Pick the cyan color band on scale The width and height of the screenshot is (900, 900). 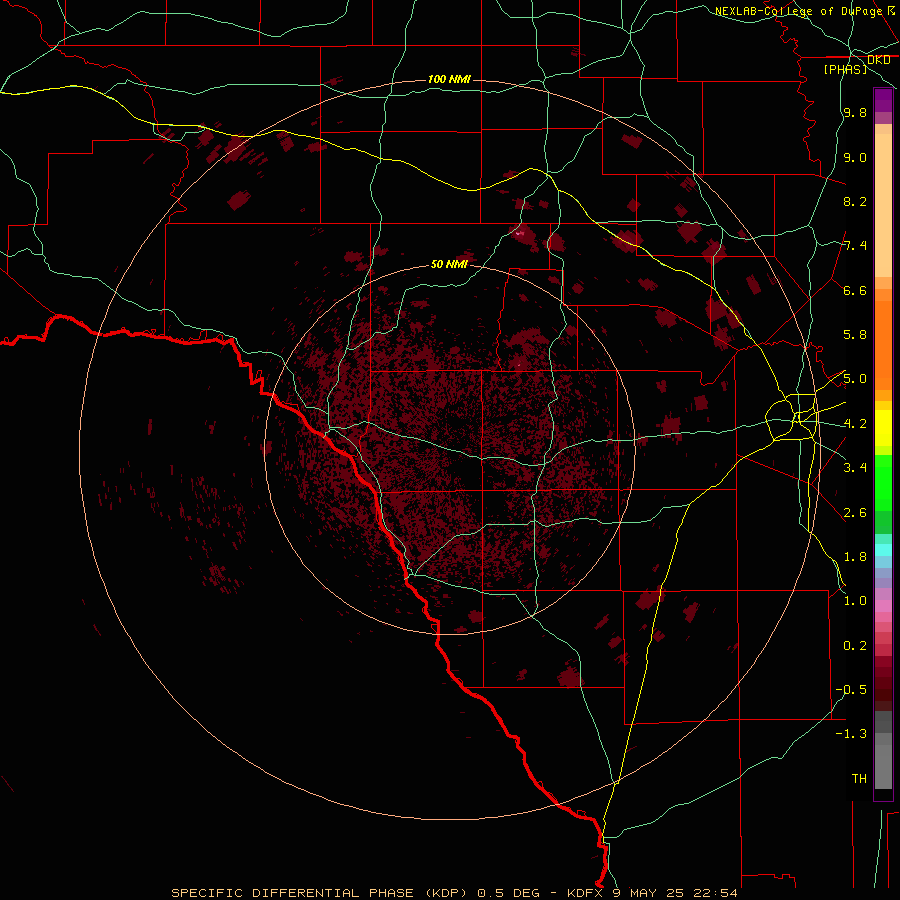[x=883, y=550]
